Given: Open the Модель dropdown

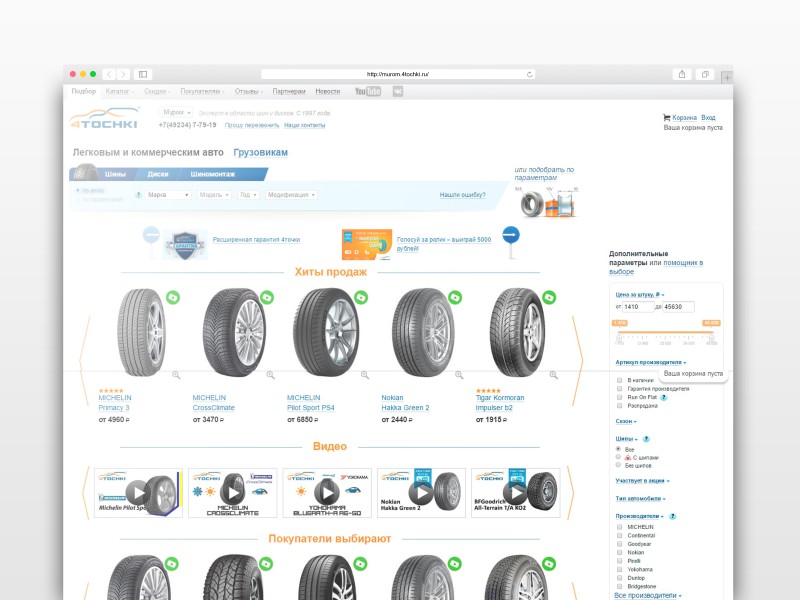Looking at the screenshot, I should point(214,195).
